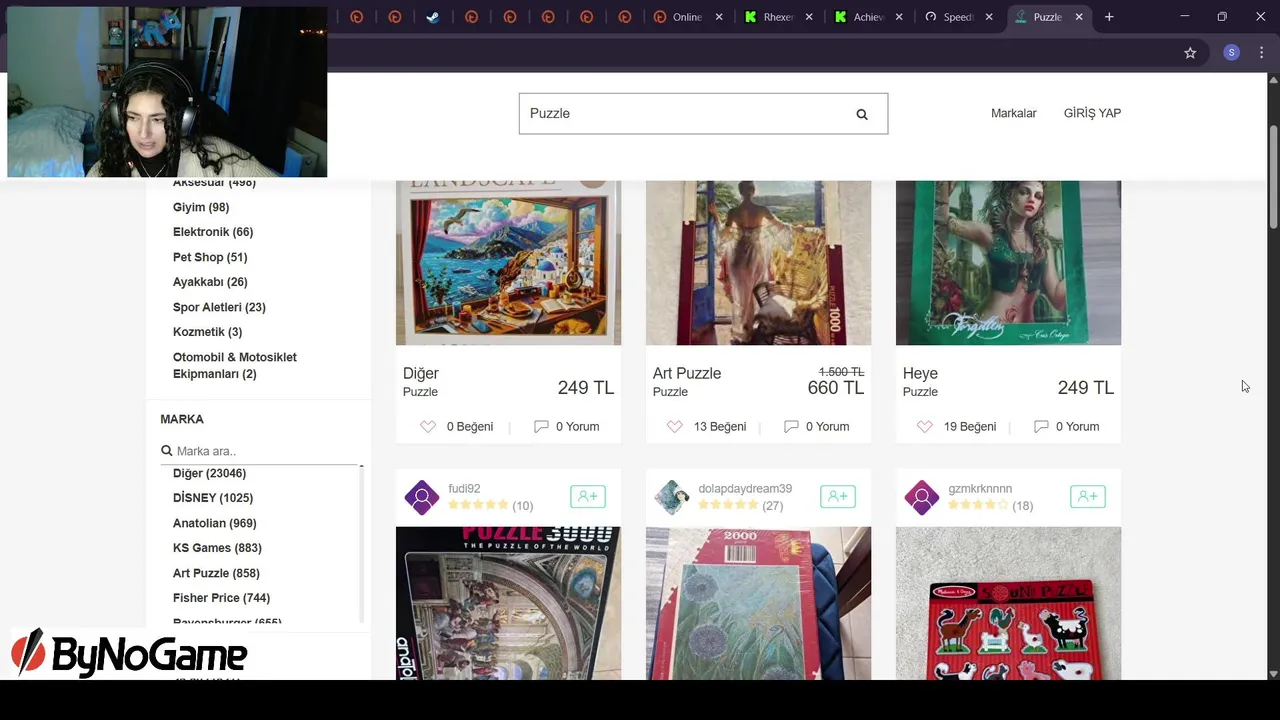
Task: Filter by Giyim (98) category
Action: (201, 207)
